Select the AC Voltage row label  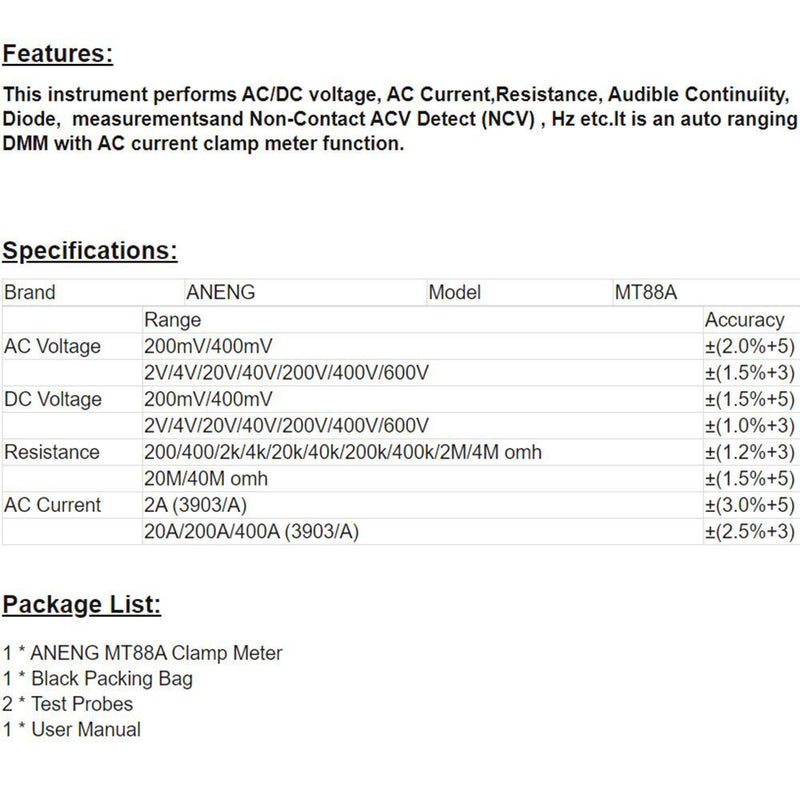[53, 347]
